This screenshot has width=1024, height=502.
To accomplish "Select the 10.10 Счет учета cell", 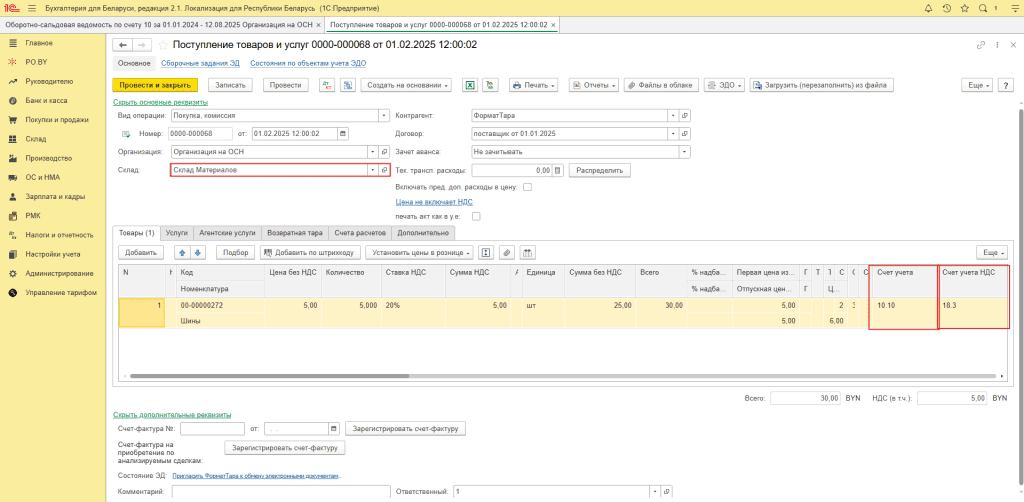I will (904, 306).
